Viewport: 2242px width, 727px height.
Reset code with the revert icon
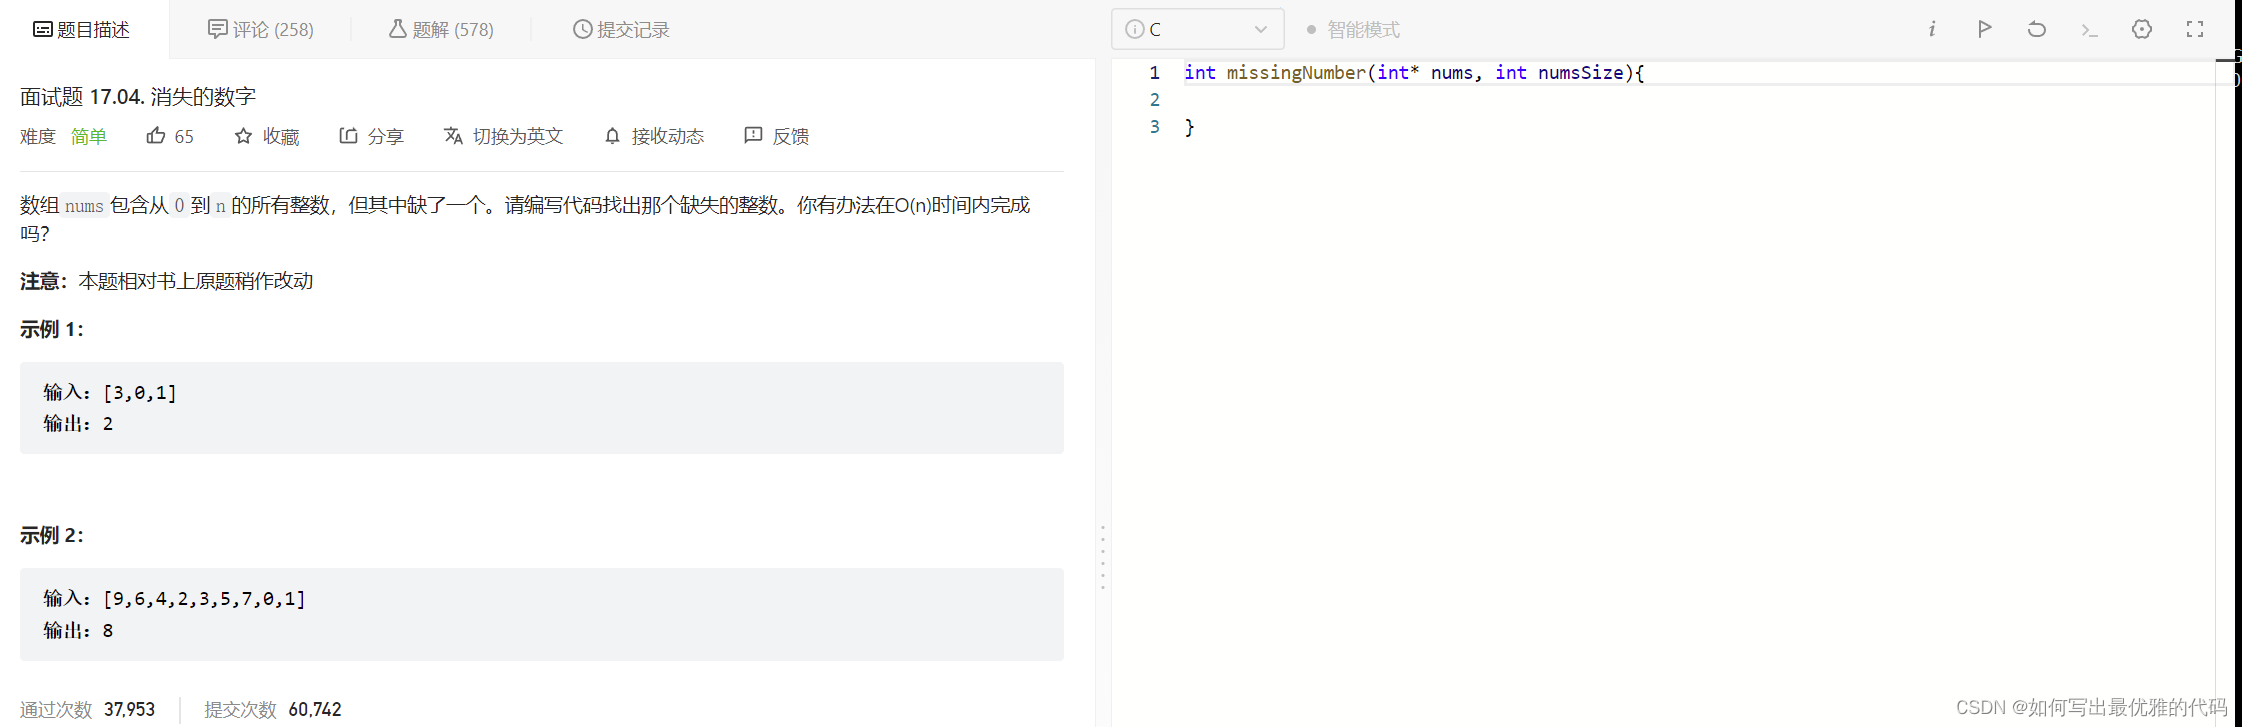pos(2036,29)
